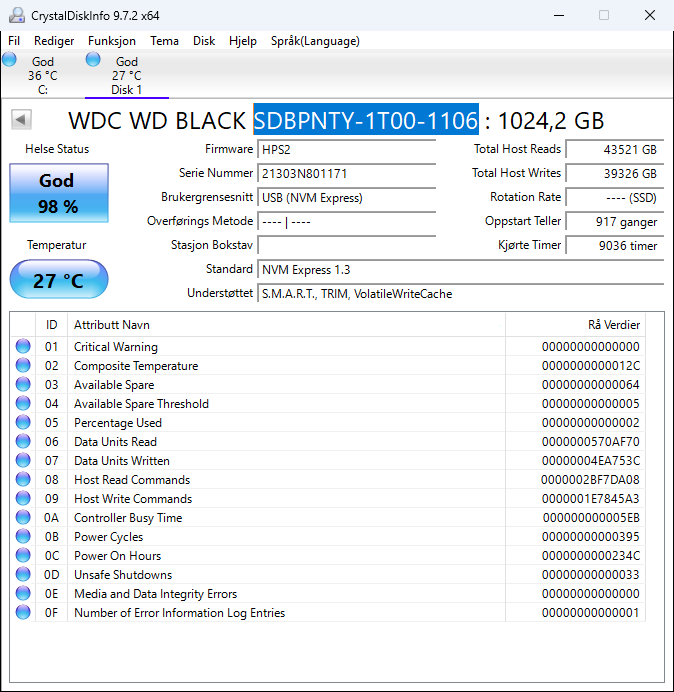674x692 pixels.
Task: Click the Kjørte Timer value 9036 timer
Action: [x=615, y=245]
